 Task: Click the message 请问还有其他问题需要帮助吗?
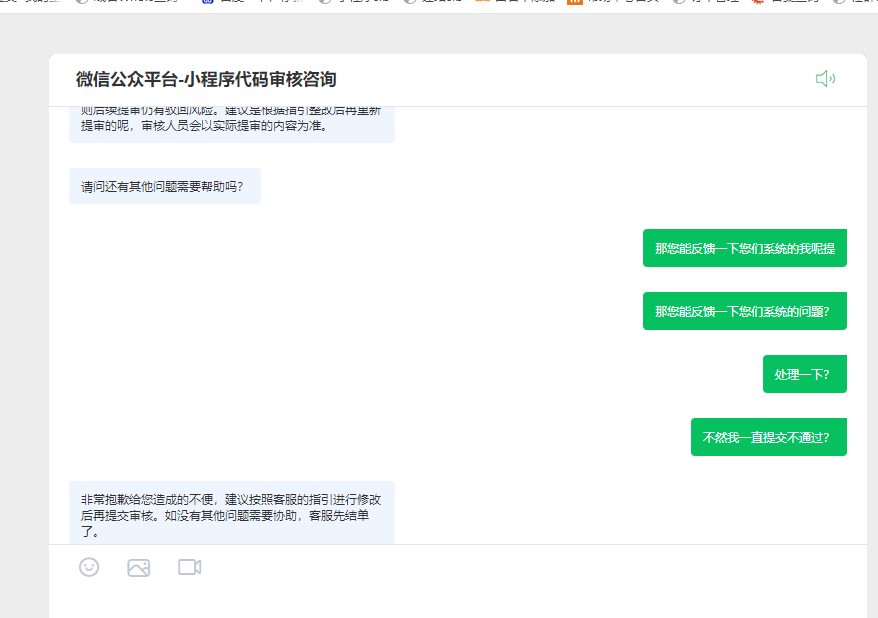(x=165, y=186)
